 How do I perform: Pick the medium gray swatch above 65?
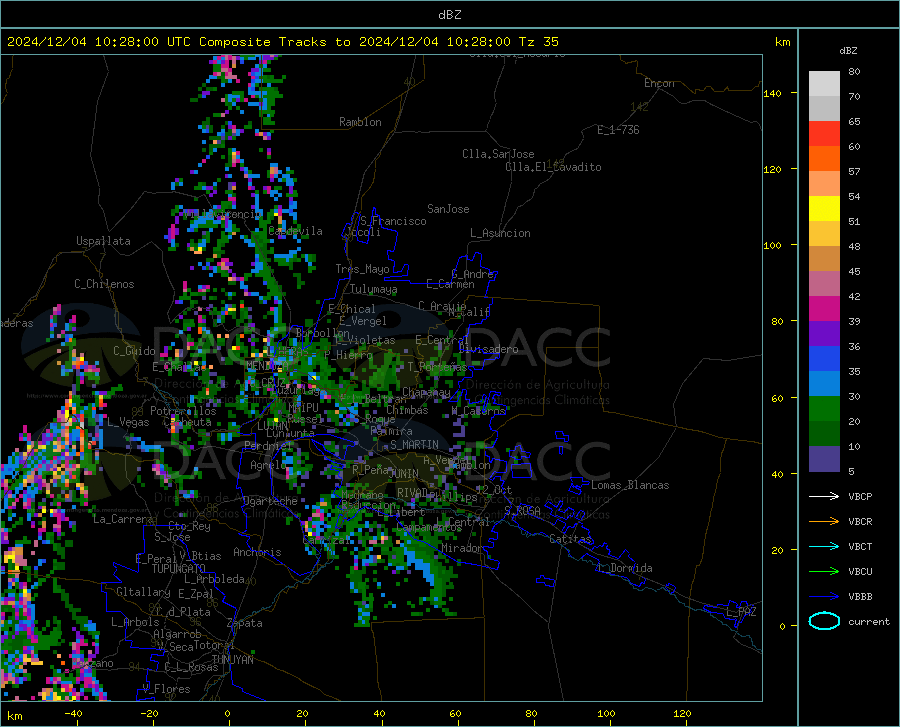pos(824,108)
